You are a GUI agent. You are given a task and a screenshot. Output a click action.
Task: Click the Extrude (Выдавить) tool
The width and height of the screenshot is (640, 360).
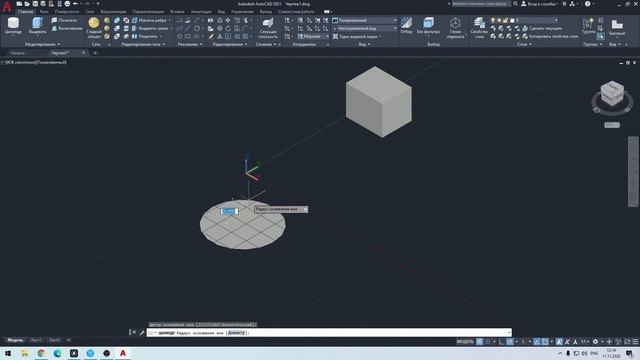pyautogui.click(x=38, y=26)
